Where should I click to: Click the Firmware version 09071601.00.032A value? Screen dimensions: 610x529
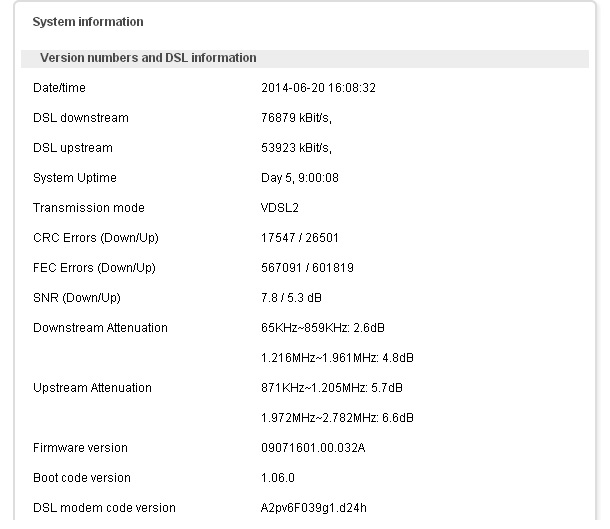[313, 448]
